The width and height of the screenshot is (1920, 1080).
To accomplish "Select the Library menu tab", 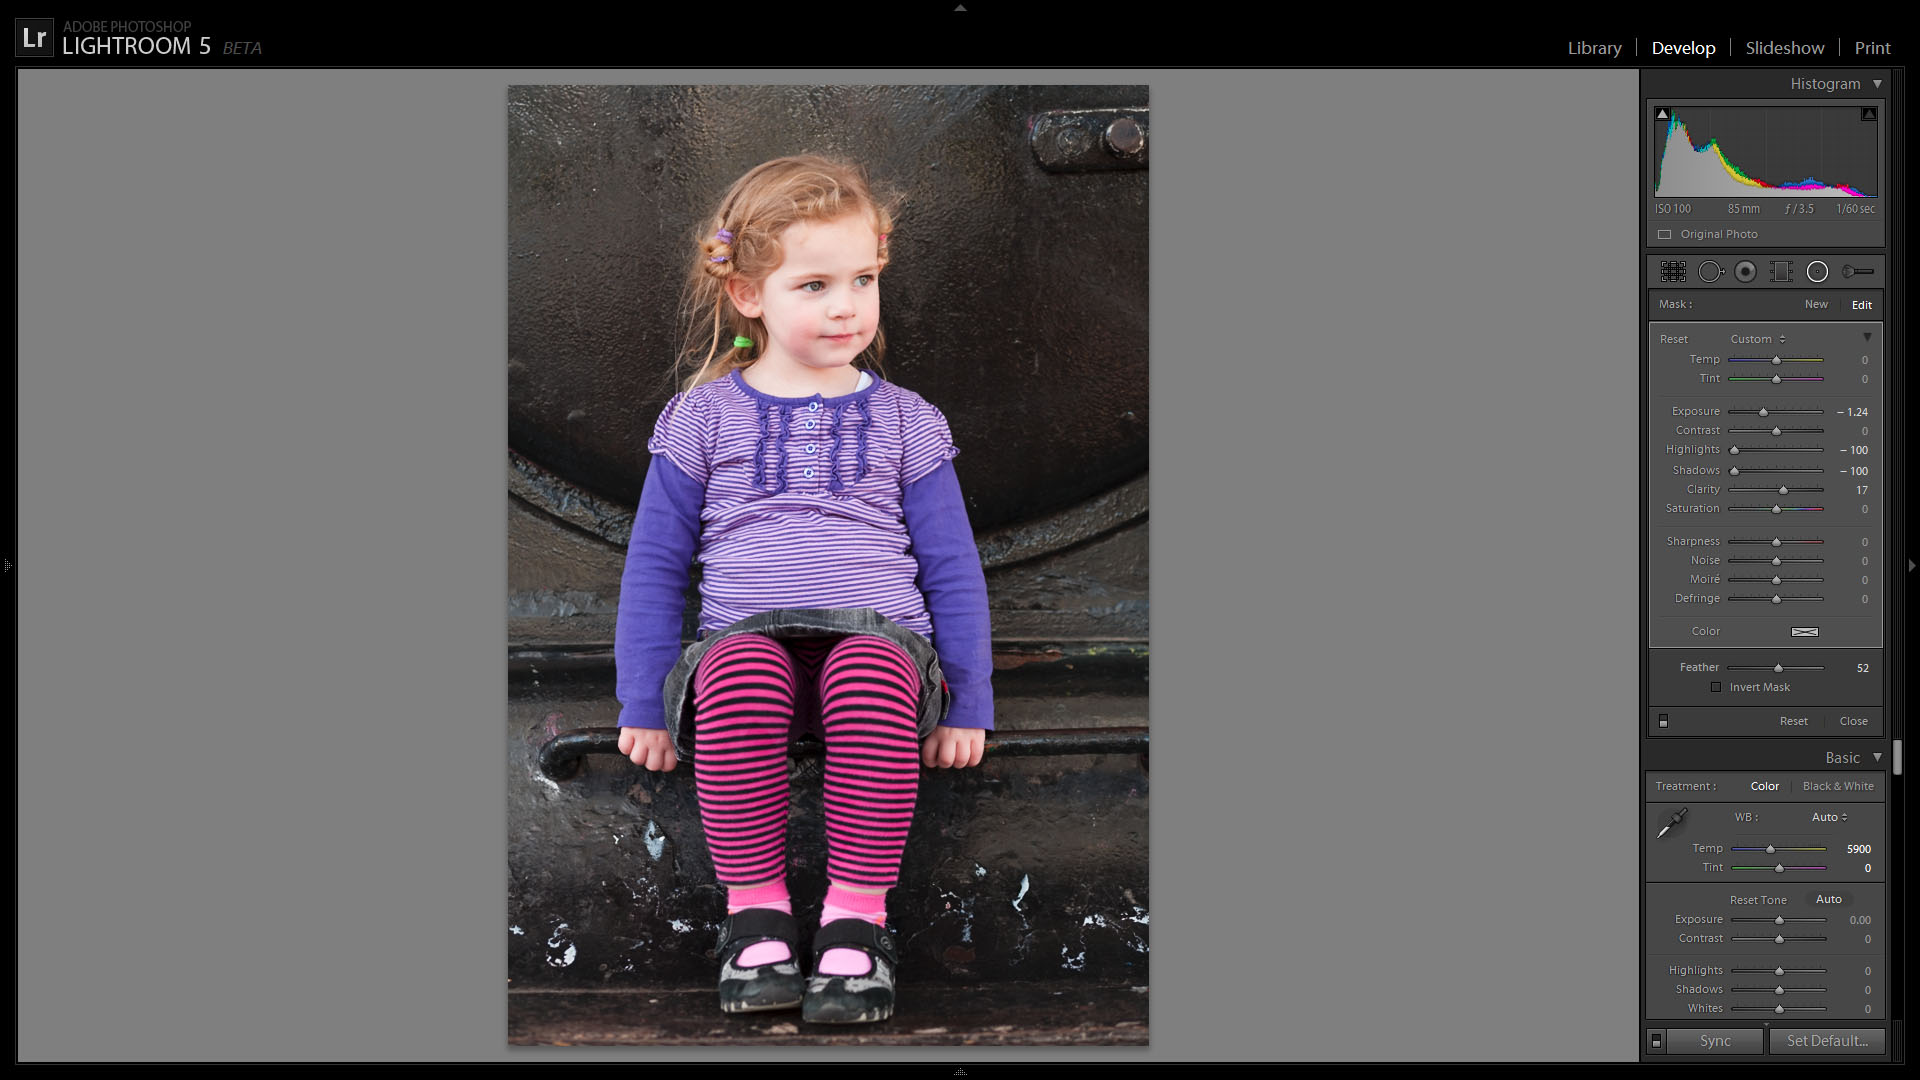I will 1594,46.
